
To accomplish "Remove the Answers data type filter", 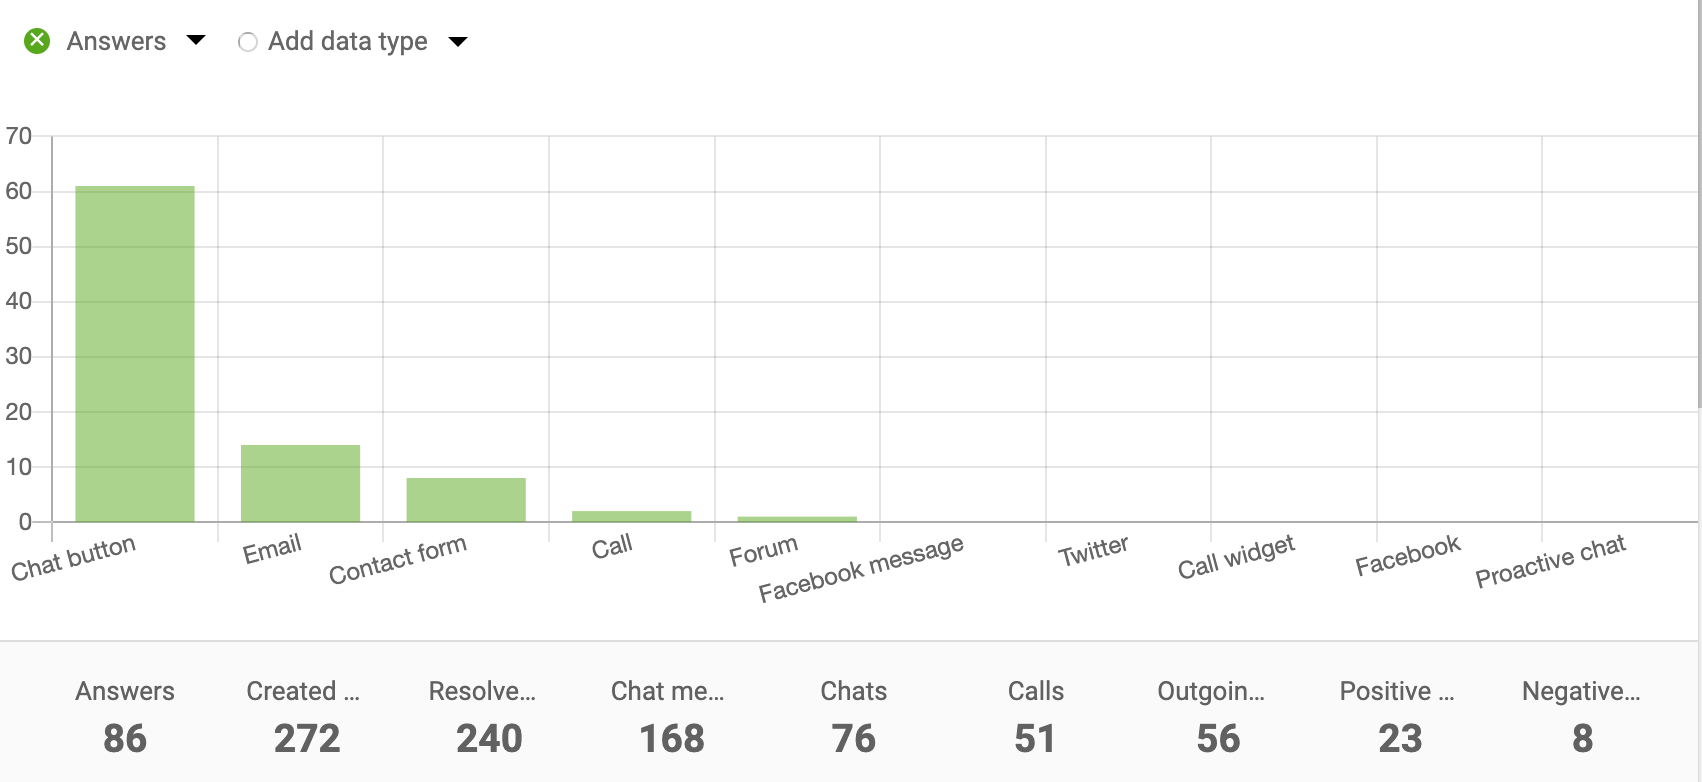I will click(x=37, y=40).
